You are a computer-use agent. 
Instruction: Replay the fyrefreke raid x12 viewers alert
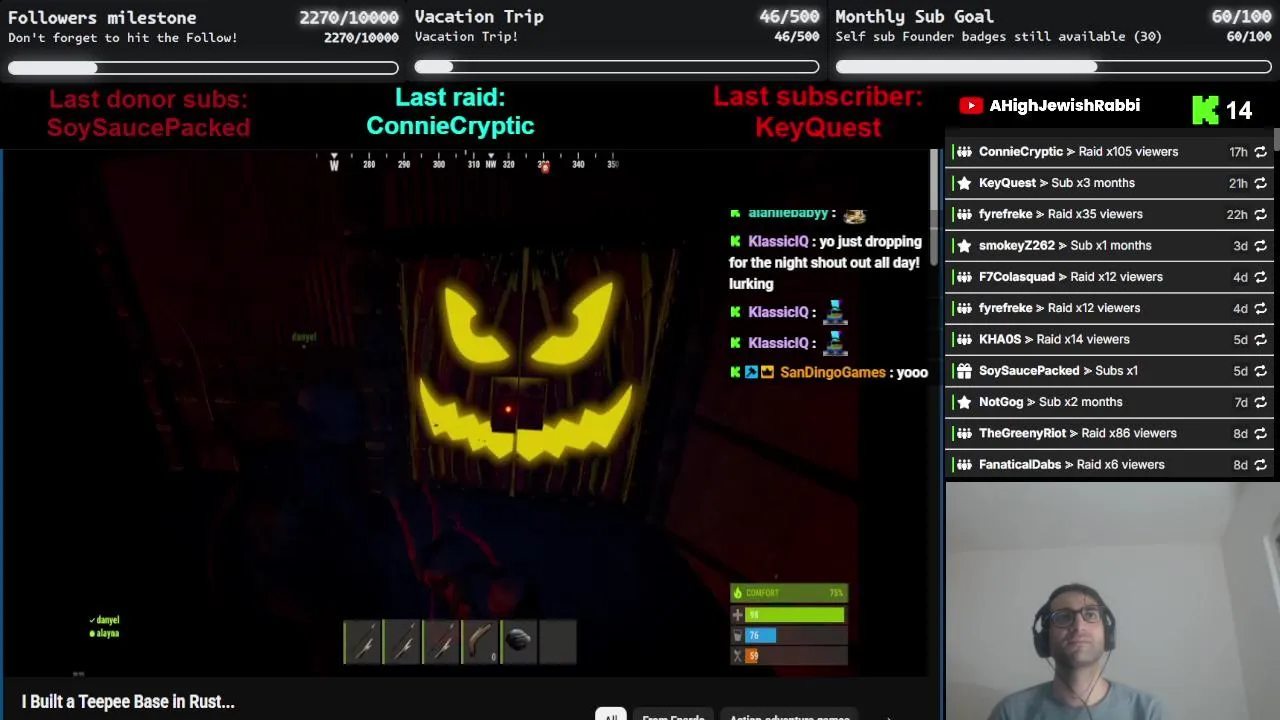click(x=1260, y=308)
